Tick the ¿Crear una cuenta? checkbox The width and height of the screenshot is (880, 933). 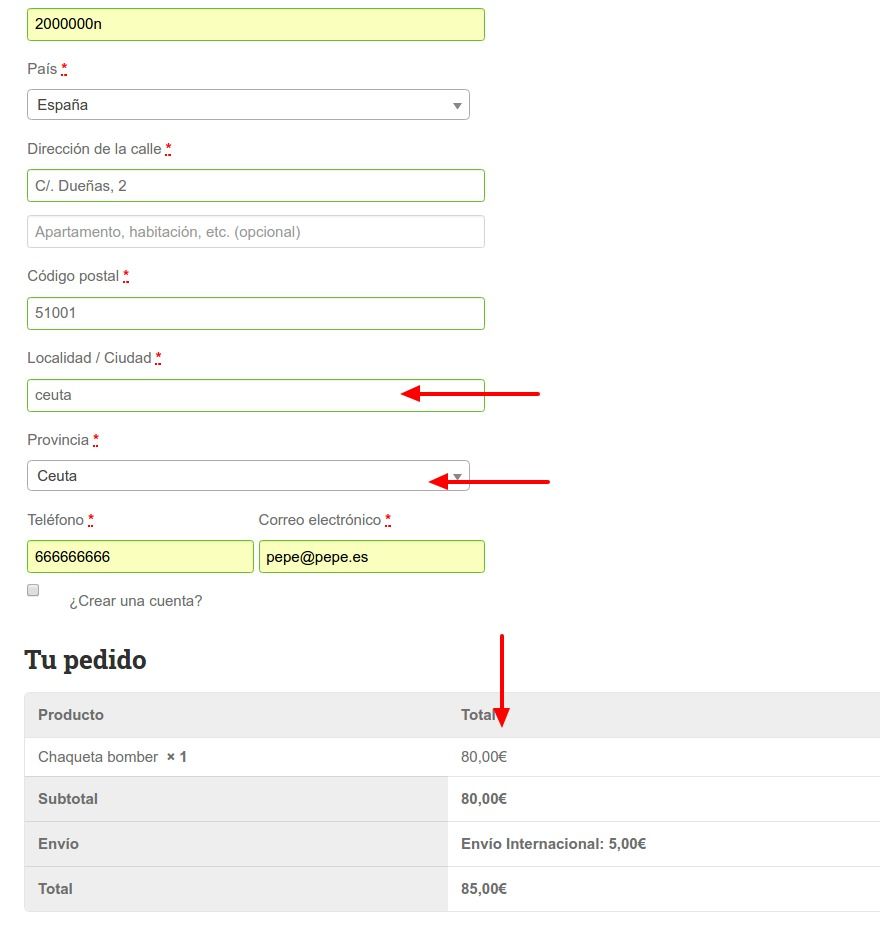pos(33,590)
